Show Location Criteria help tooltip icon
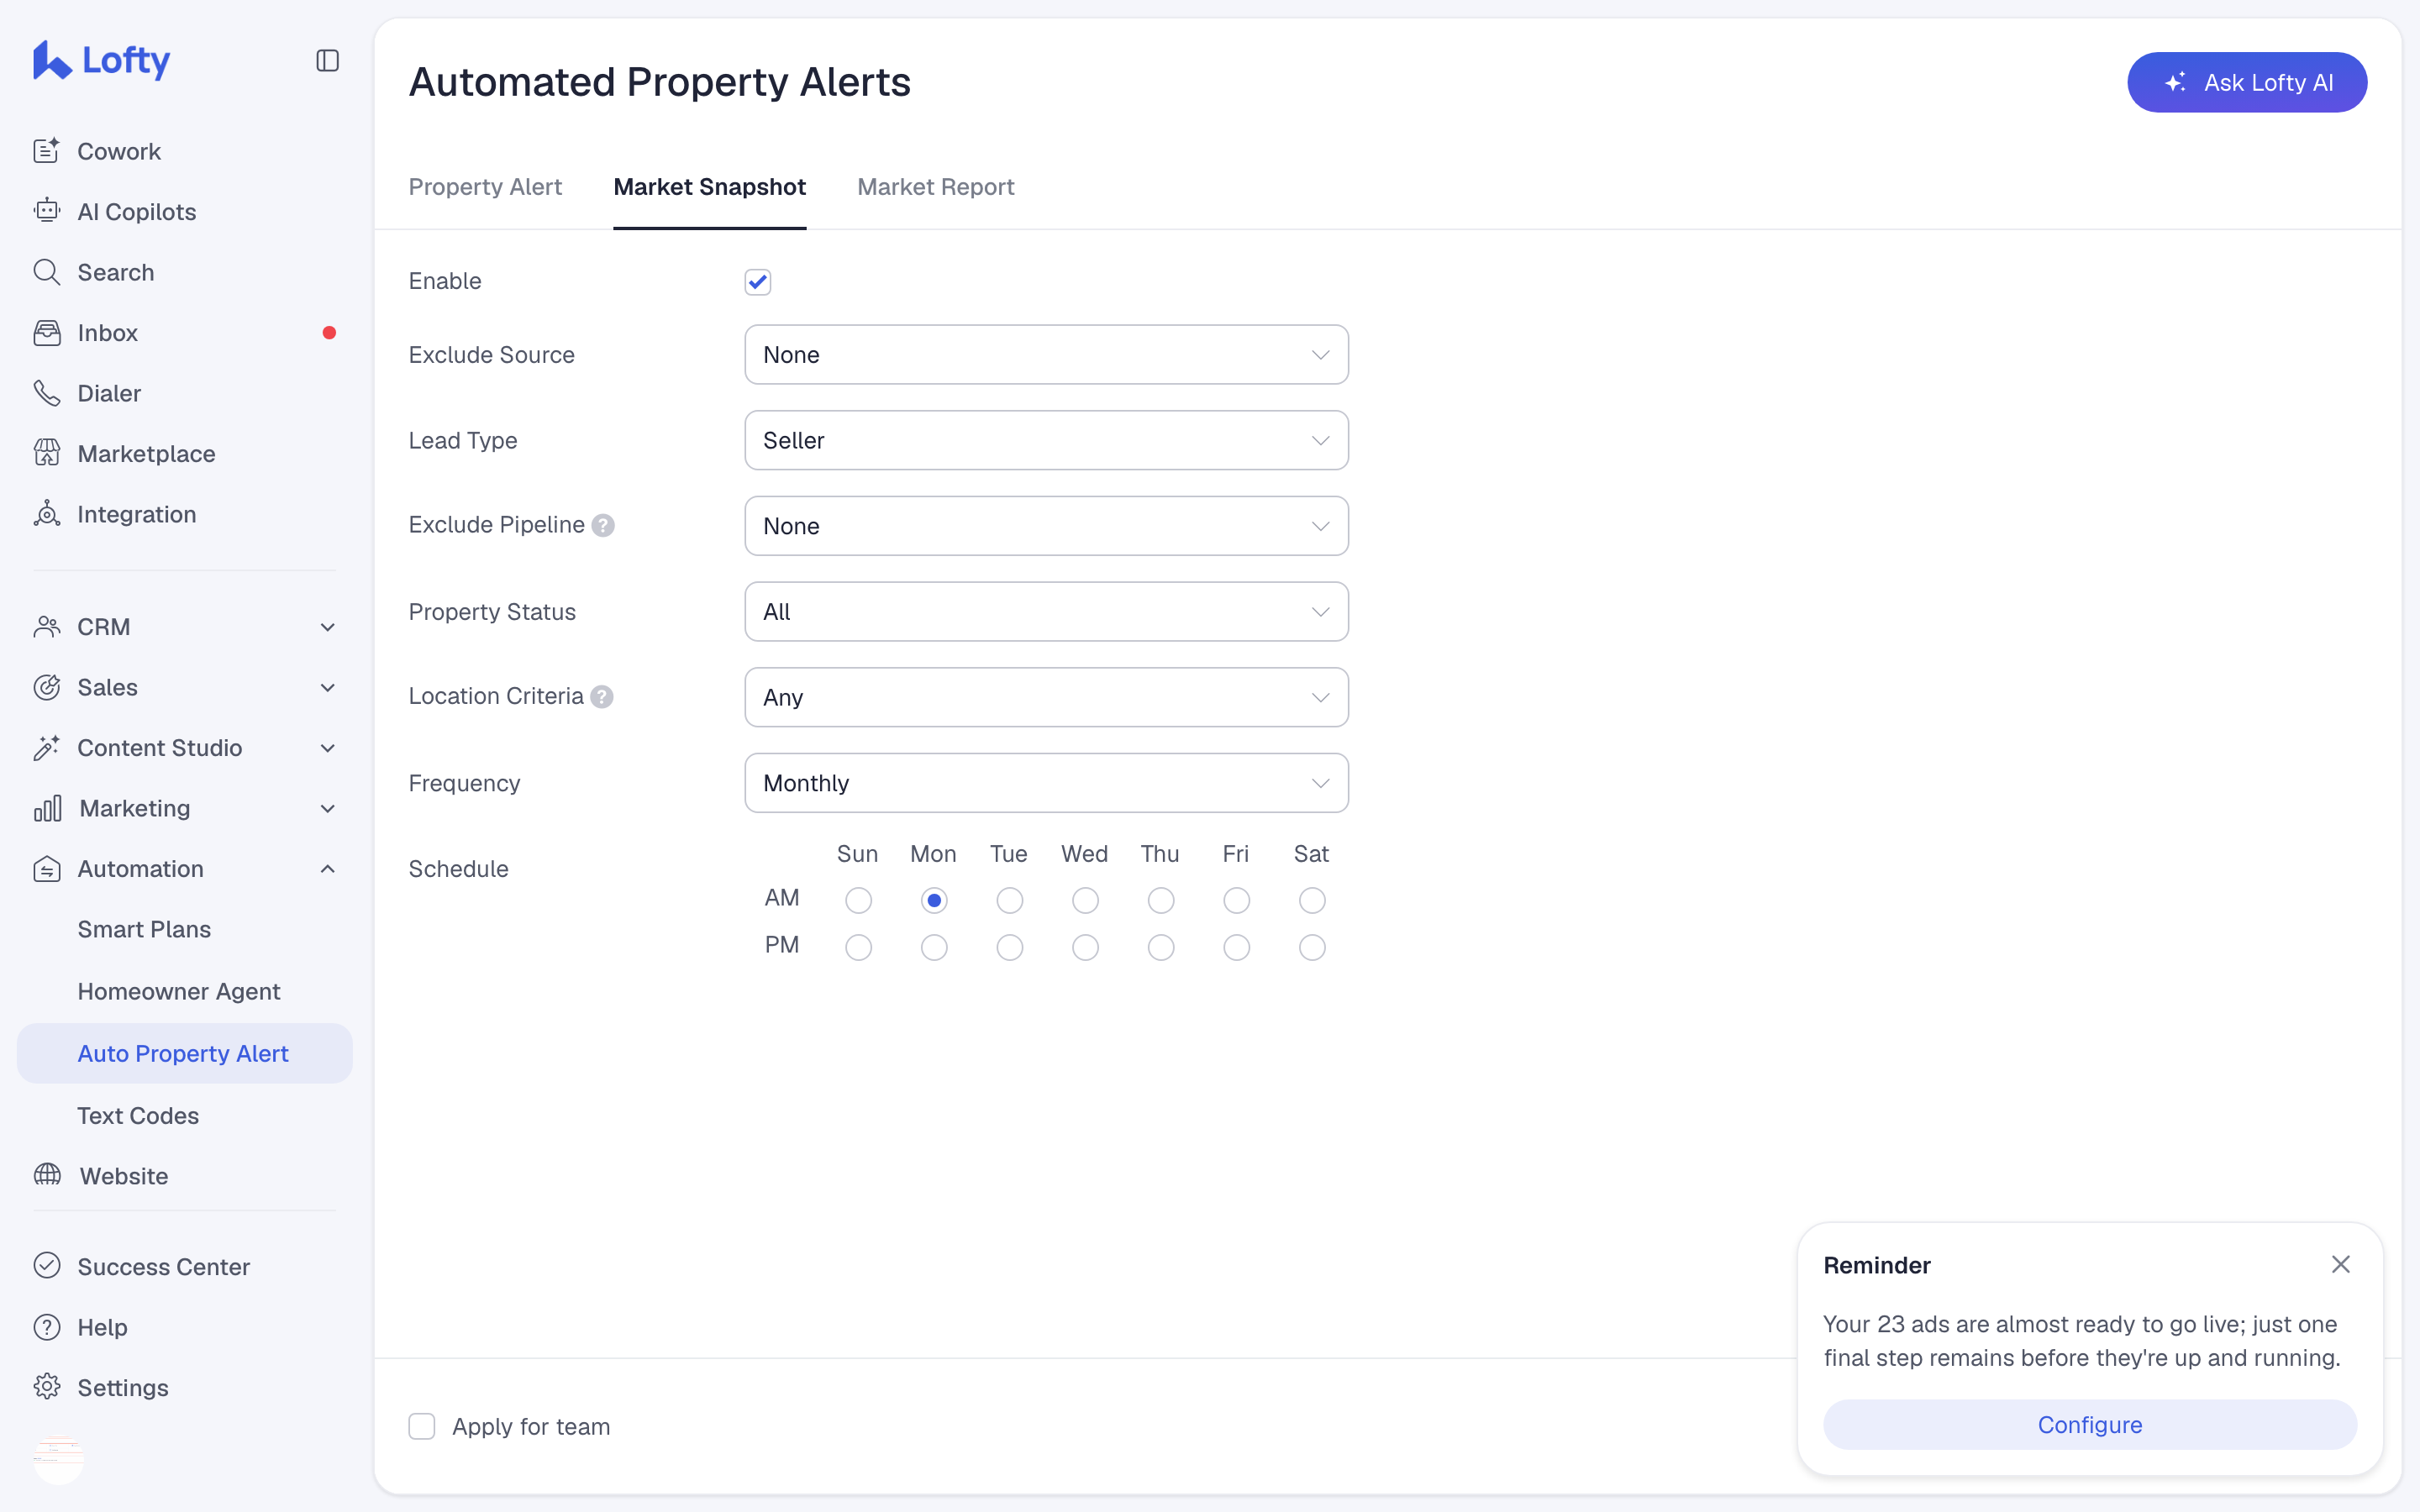Image resolution: width=2420 pixels, height=1512 pixels. (x=602, y=697)
